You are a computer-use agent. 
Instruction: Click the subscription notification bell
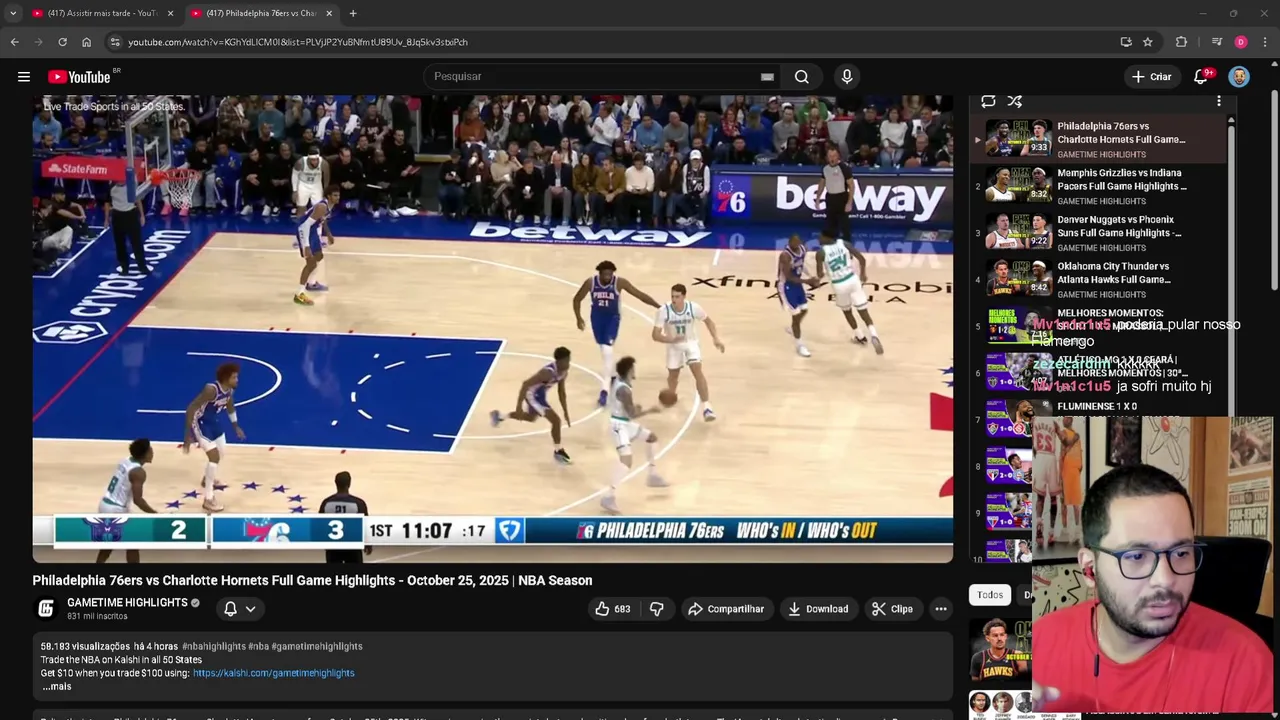(230, 608)
